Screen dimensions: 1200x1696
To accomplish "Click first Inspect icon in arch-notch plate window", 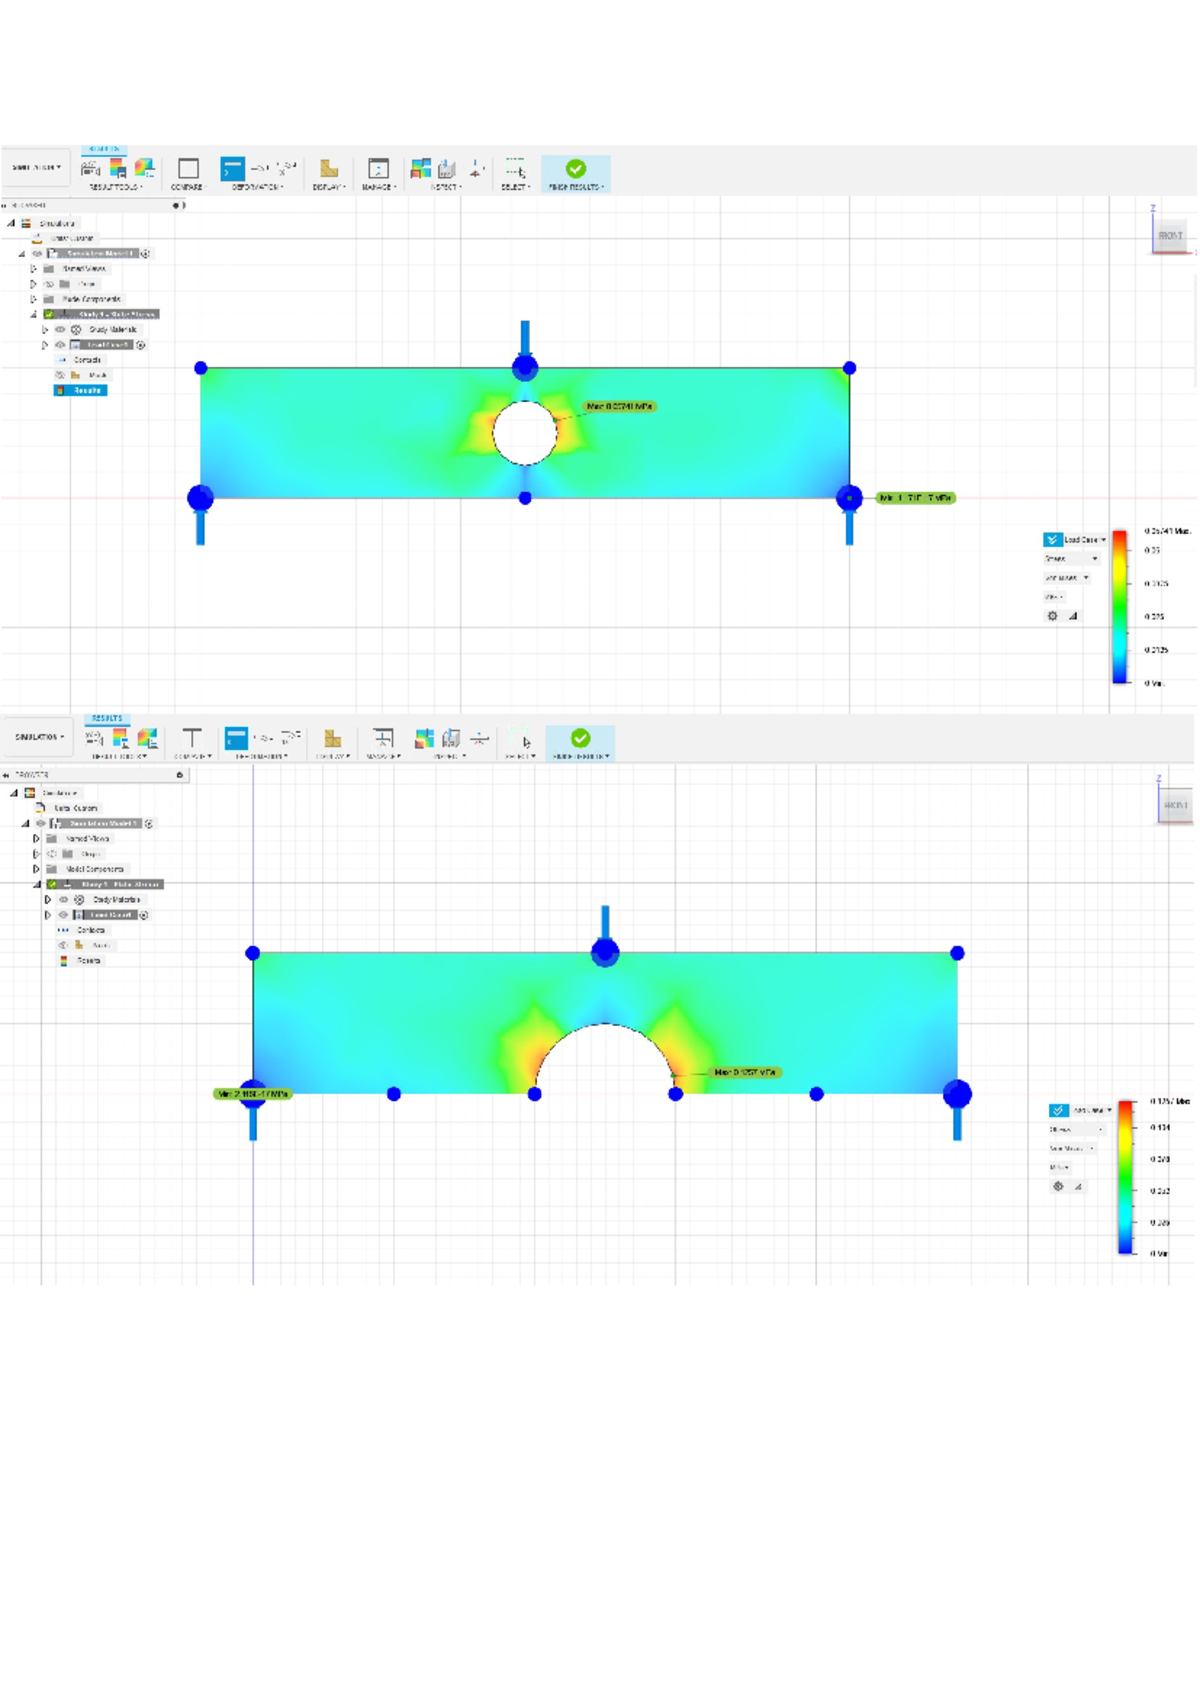I will (425, 738).
